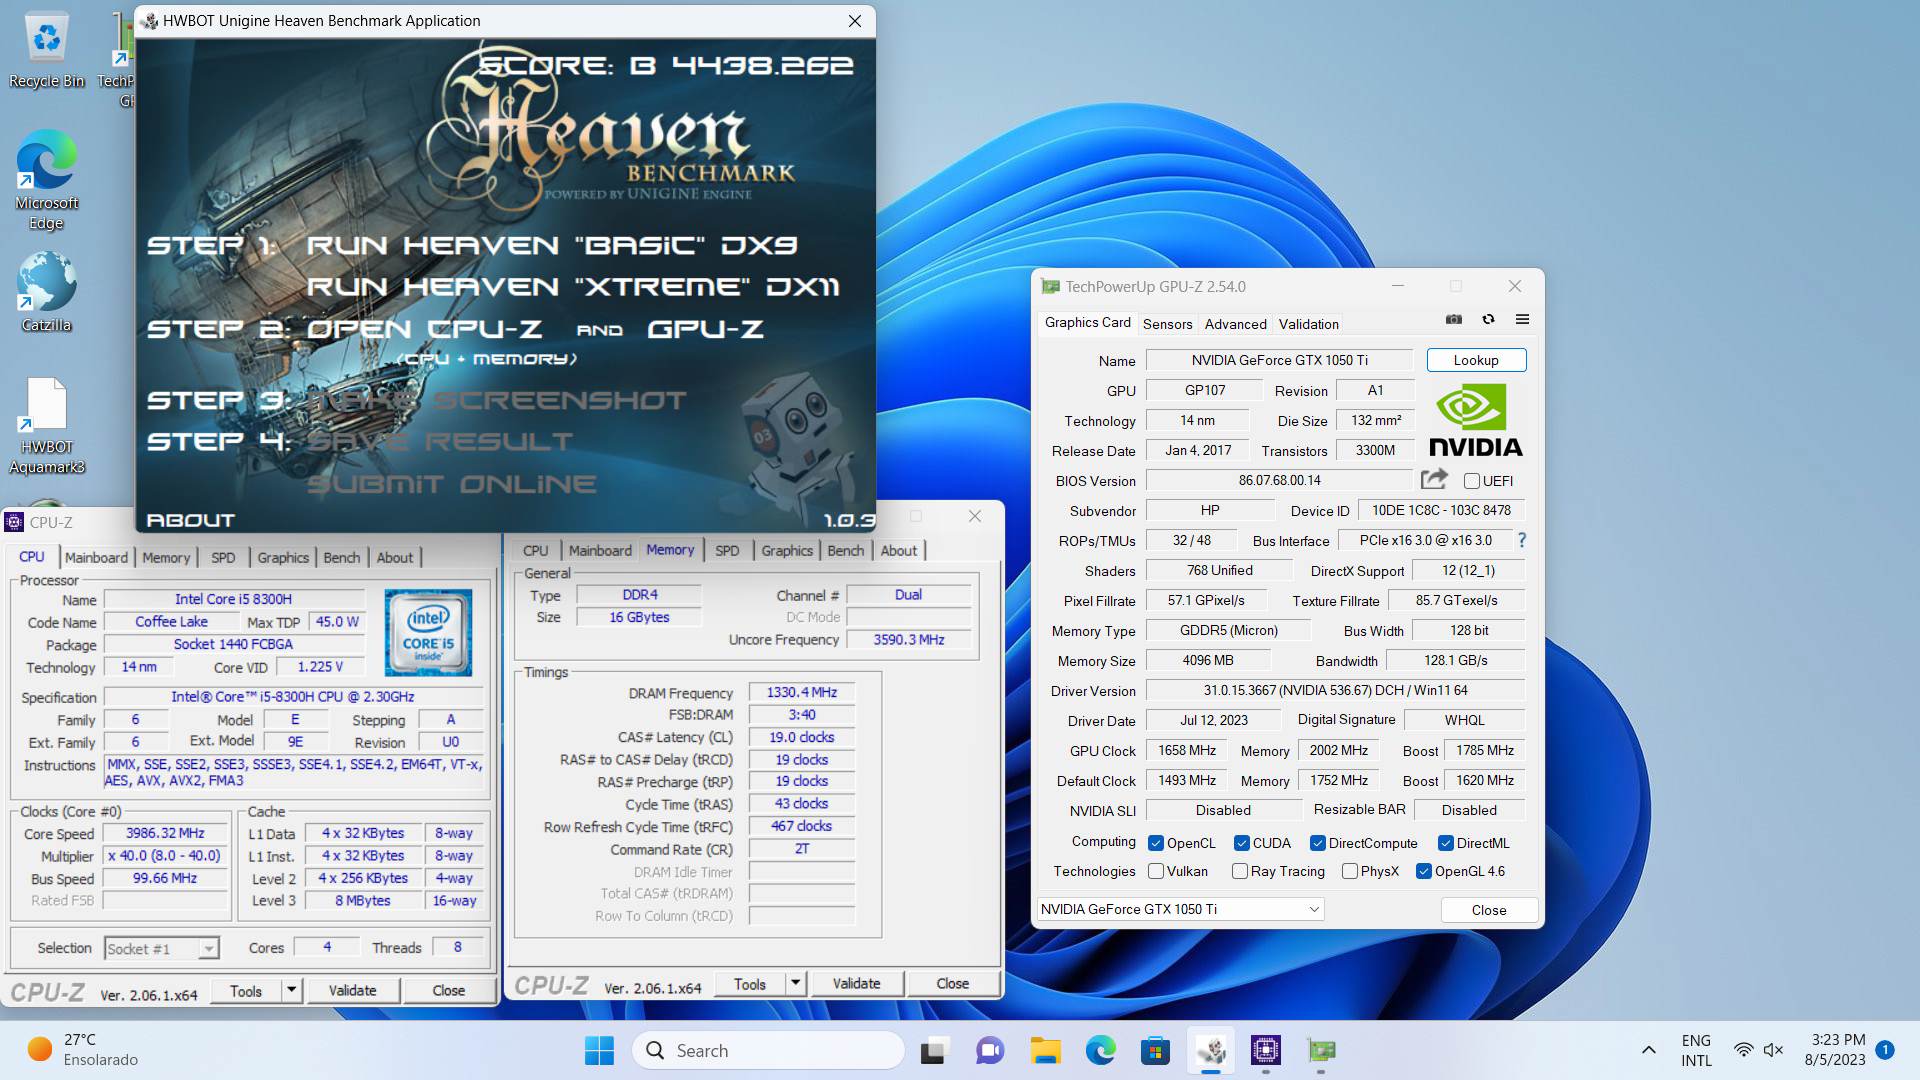Toggle OpenCL checkbox in GPU-Z
Image resolution: width=1920 pixels, height=1080 pixels.
pos(1156,843)
